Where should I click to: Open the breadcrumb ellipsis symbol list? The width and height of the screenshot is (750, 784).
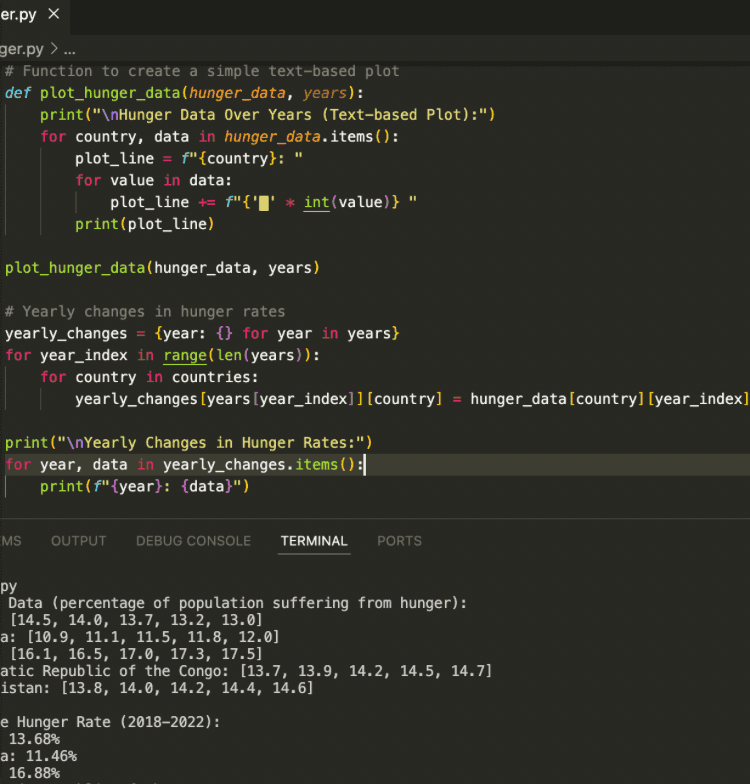70,50
